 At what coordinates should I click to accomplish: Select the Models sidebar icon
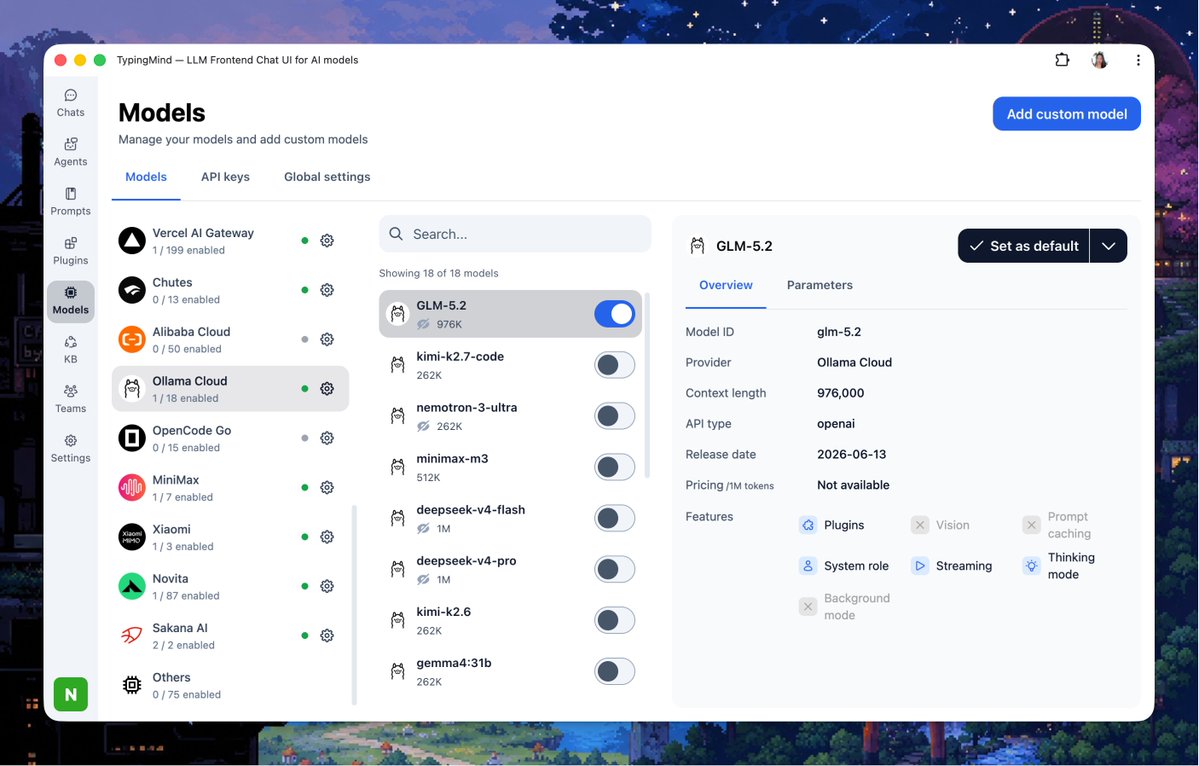point(70,301)
